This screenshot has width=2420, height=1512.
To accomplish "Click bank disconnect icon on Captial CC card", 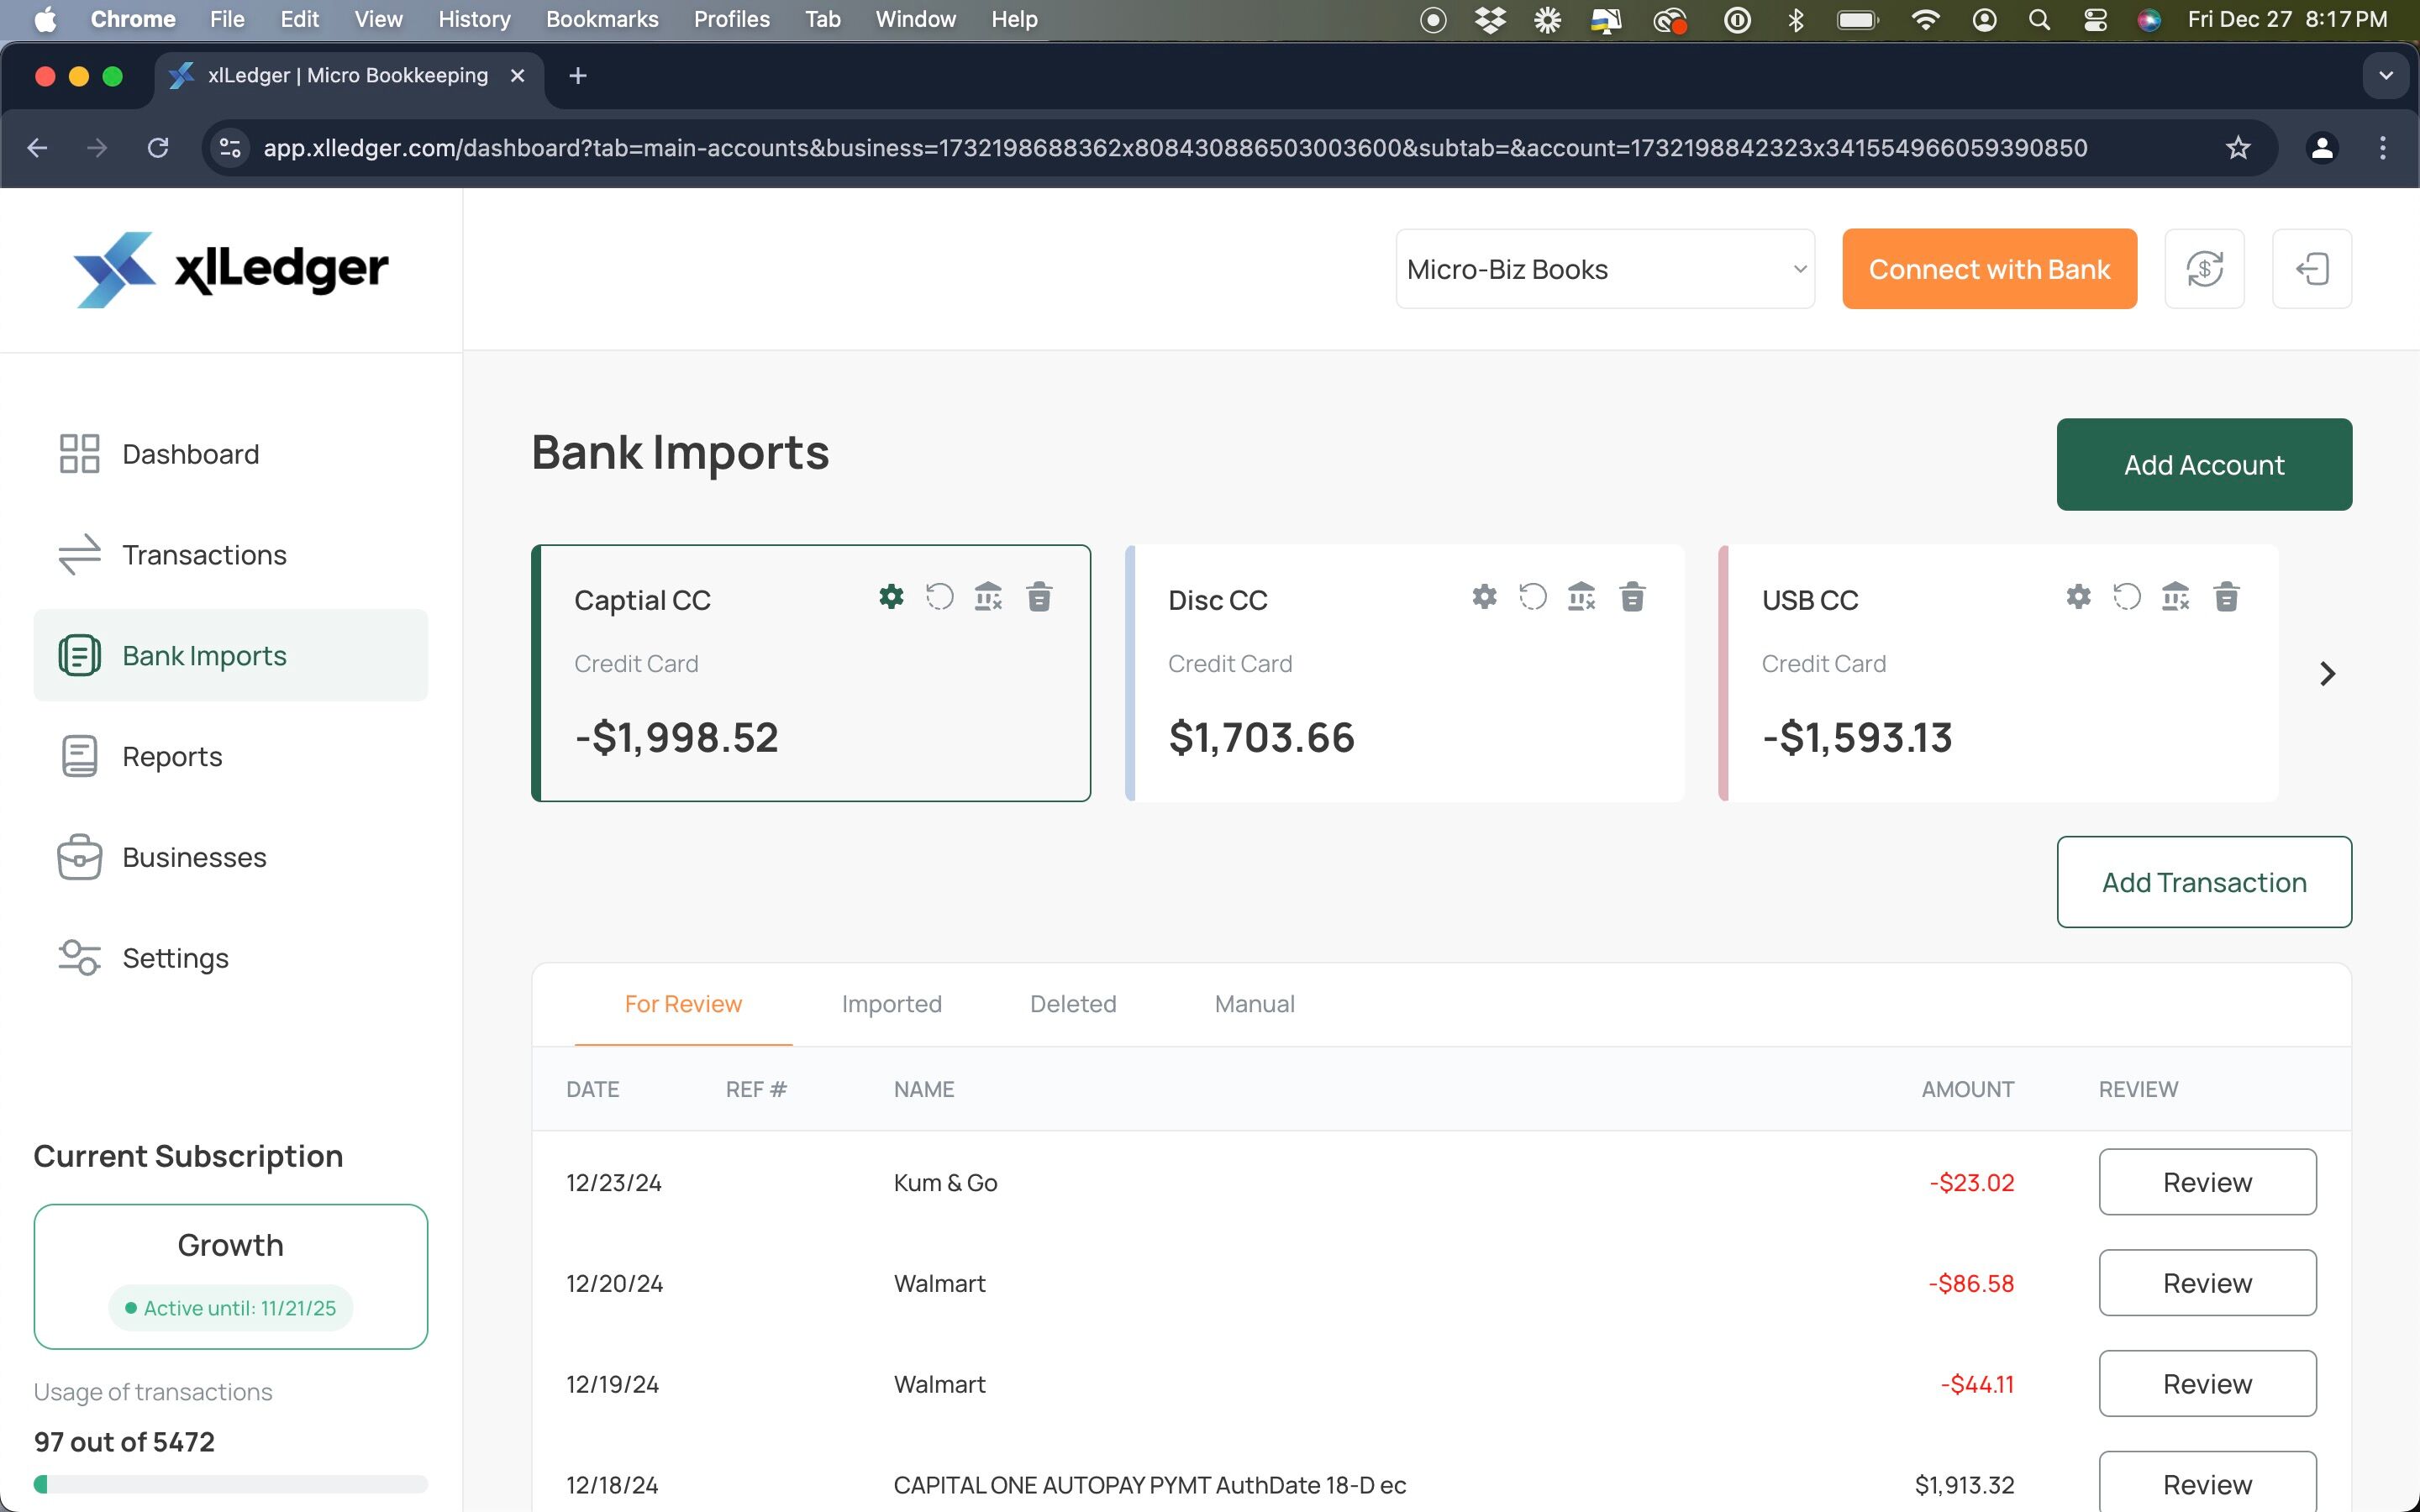I will pos(988,597).
